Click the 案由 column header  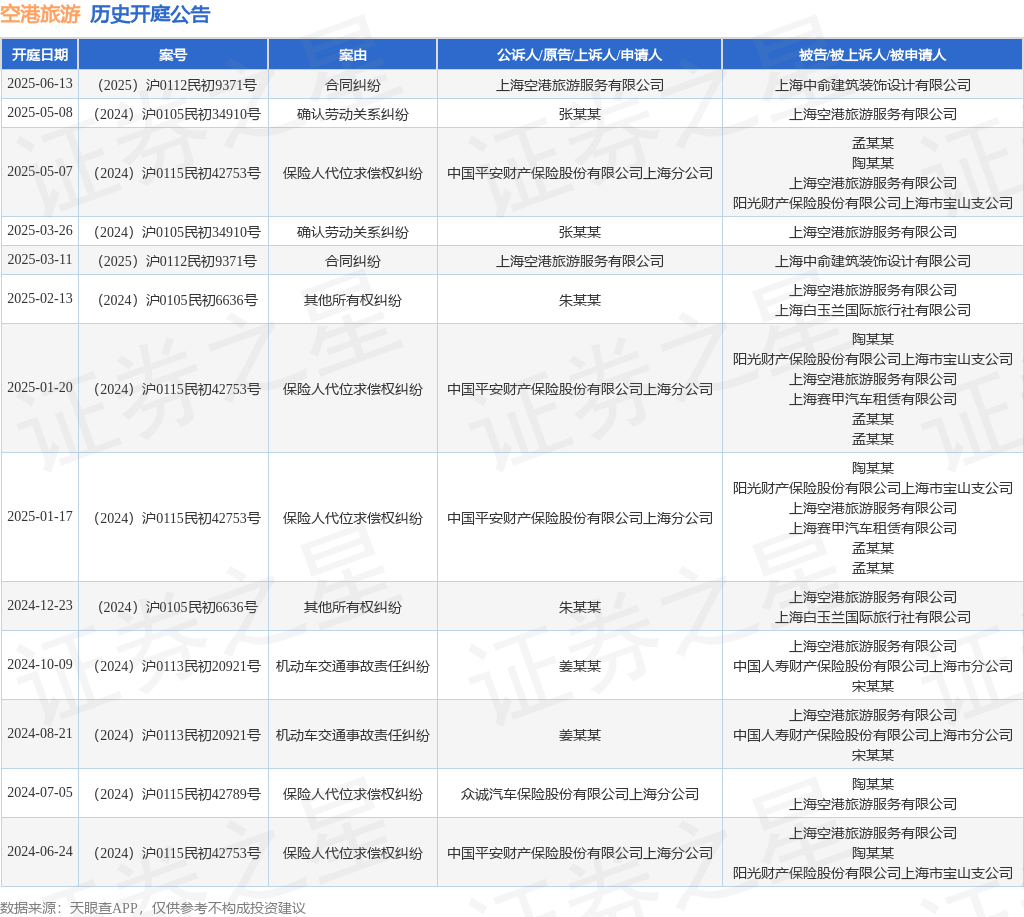[353, 55]
